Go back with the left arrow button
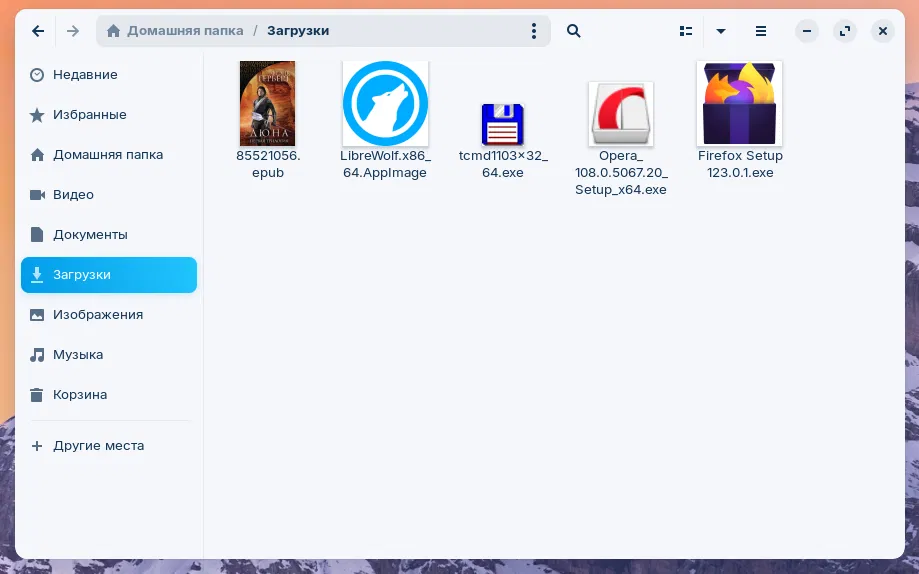This screenshot has height=574, width=919. pyautogui.click(x=38, y=31)
